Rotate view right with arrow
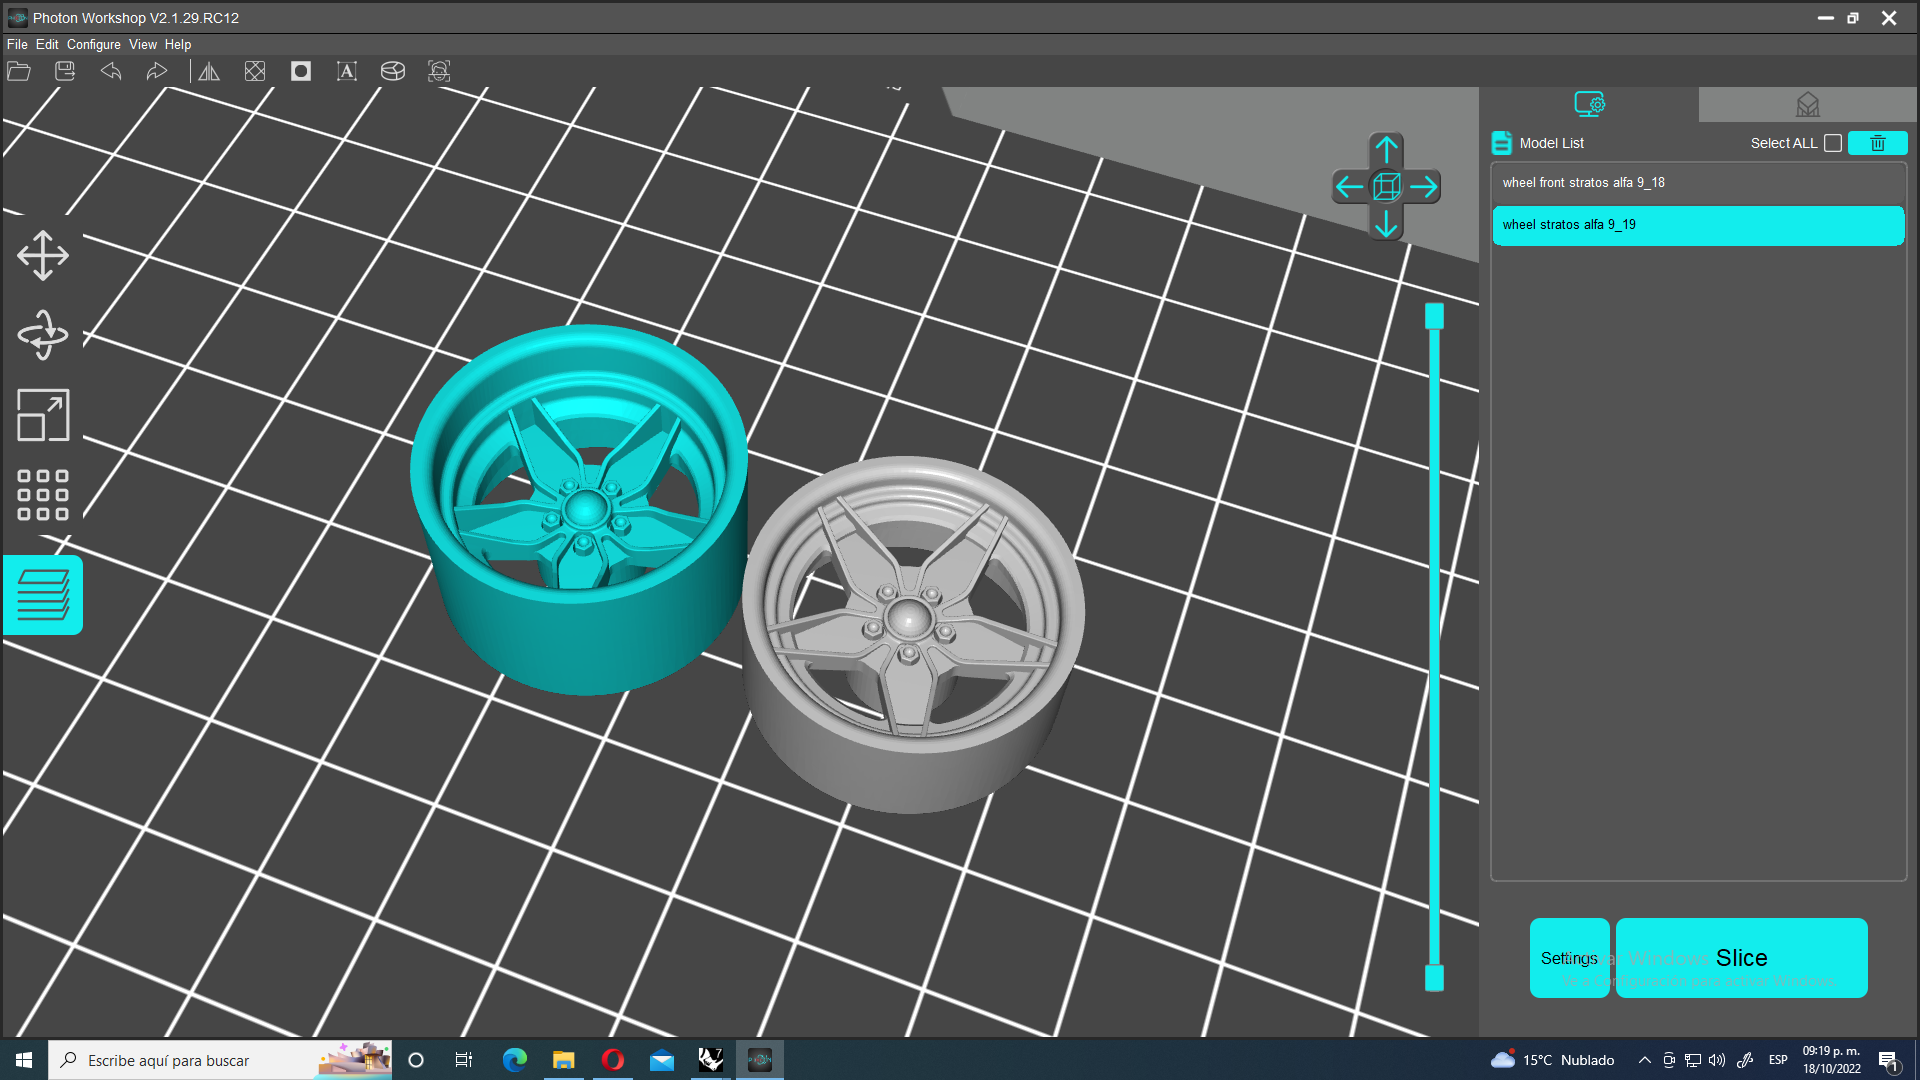This screenshot has width=1920, height=1080. [1424, 186]
